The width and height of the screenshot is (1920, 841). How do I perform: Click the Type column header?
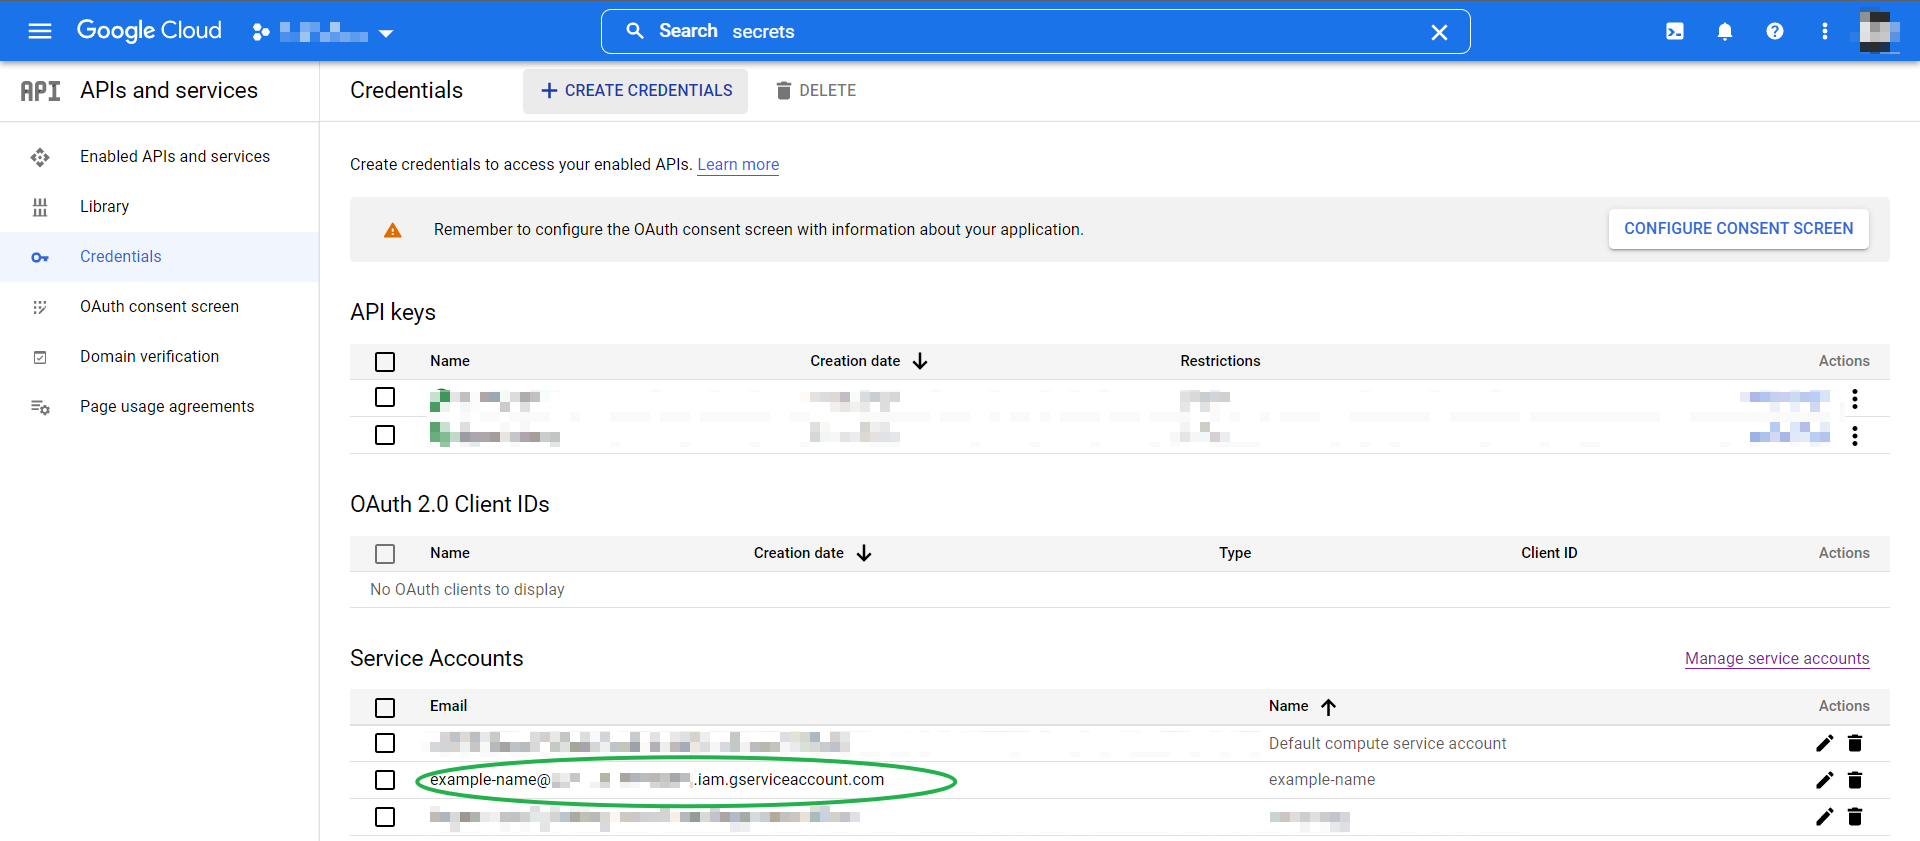[1235, 553]
